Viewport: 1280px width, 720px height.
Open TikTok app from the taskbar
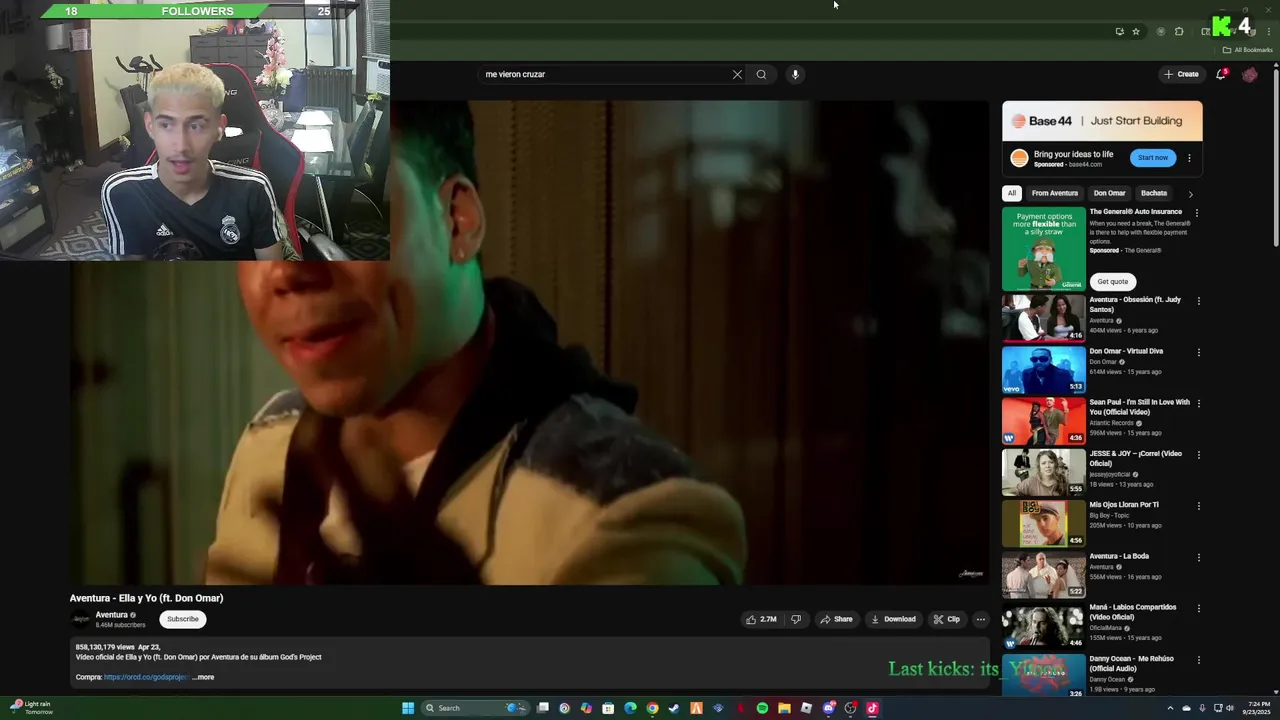point(872,708)
